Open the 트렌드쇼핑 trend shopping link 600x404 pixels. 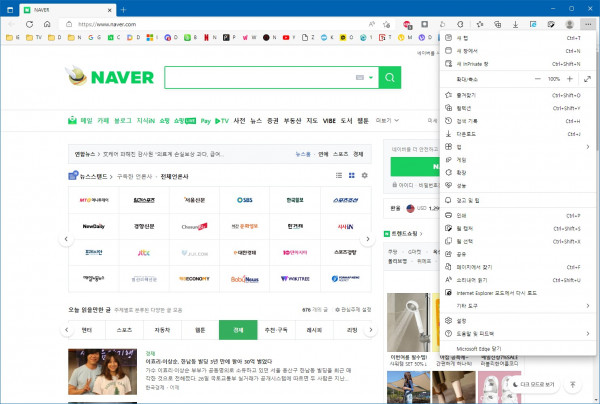pyautogui.click(x=403, y=233)
